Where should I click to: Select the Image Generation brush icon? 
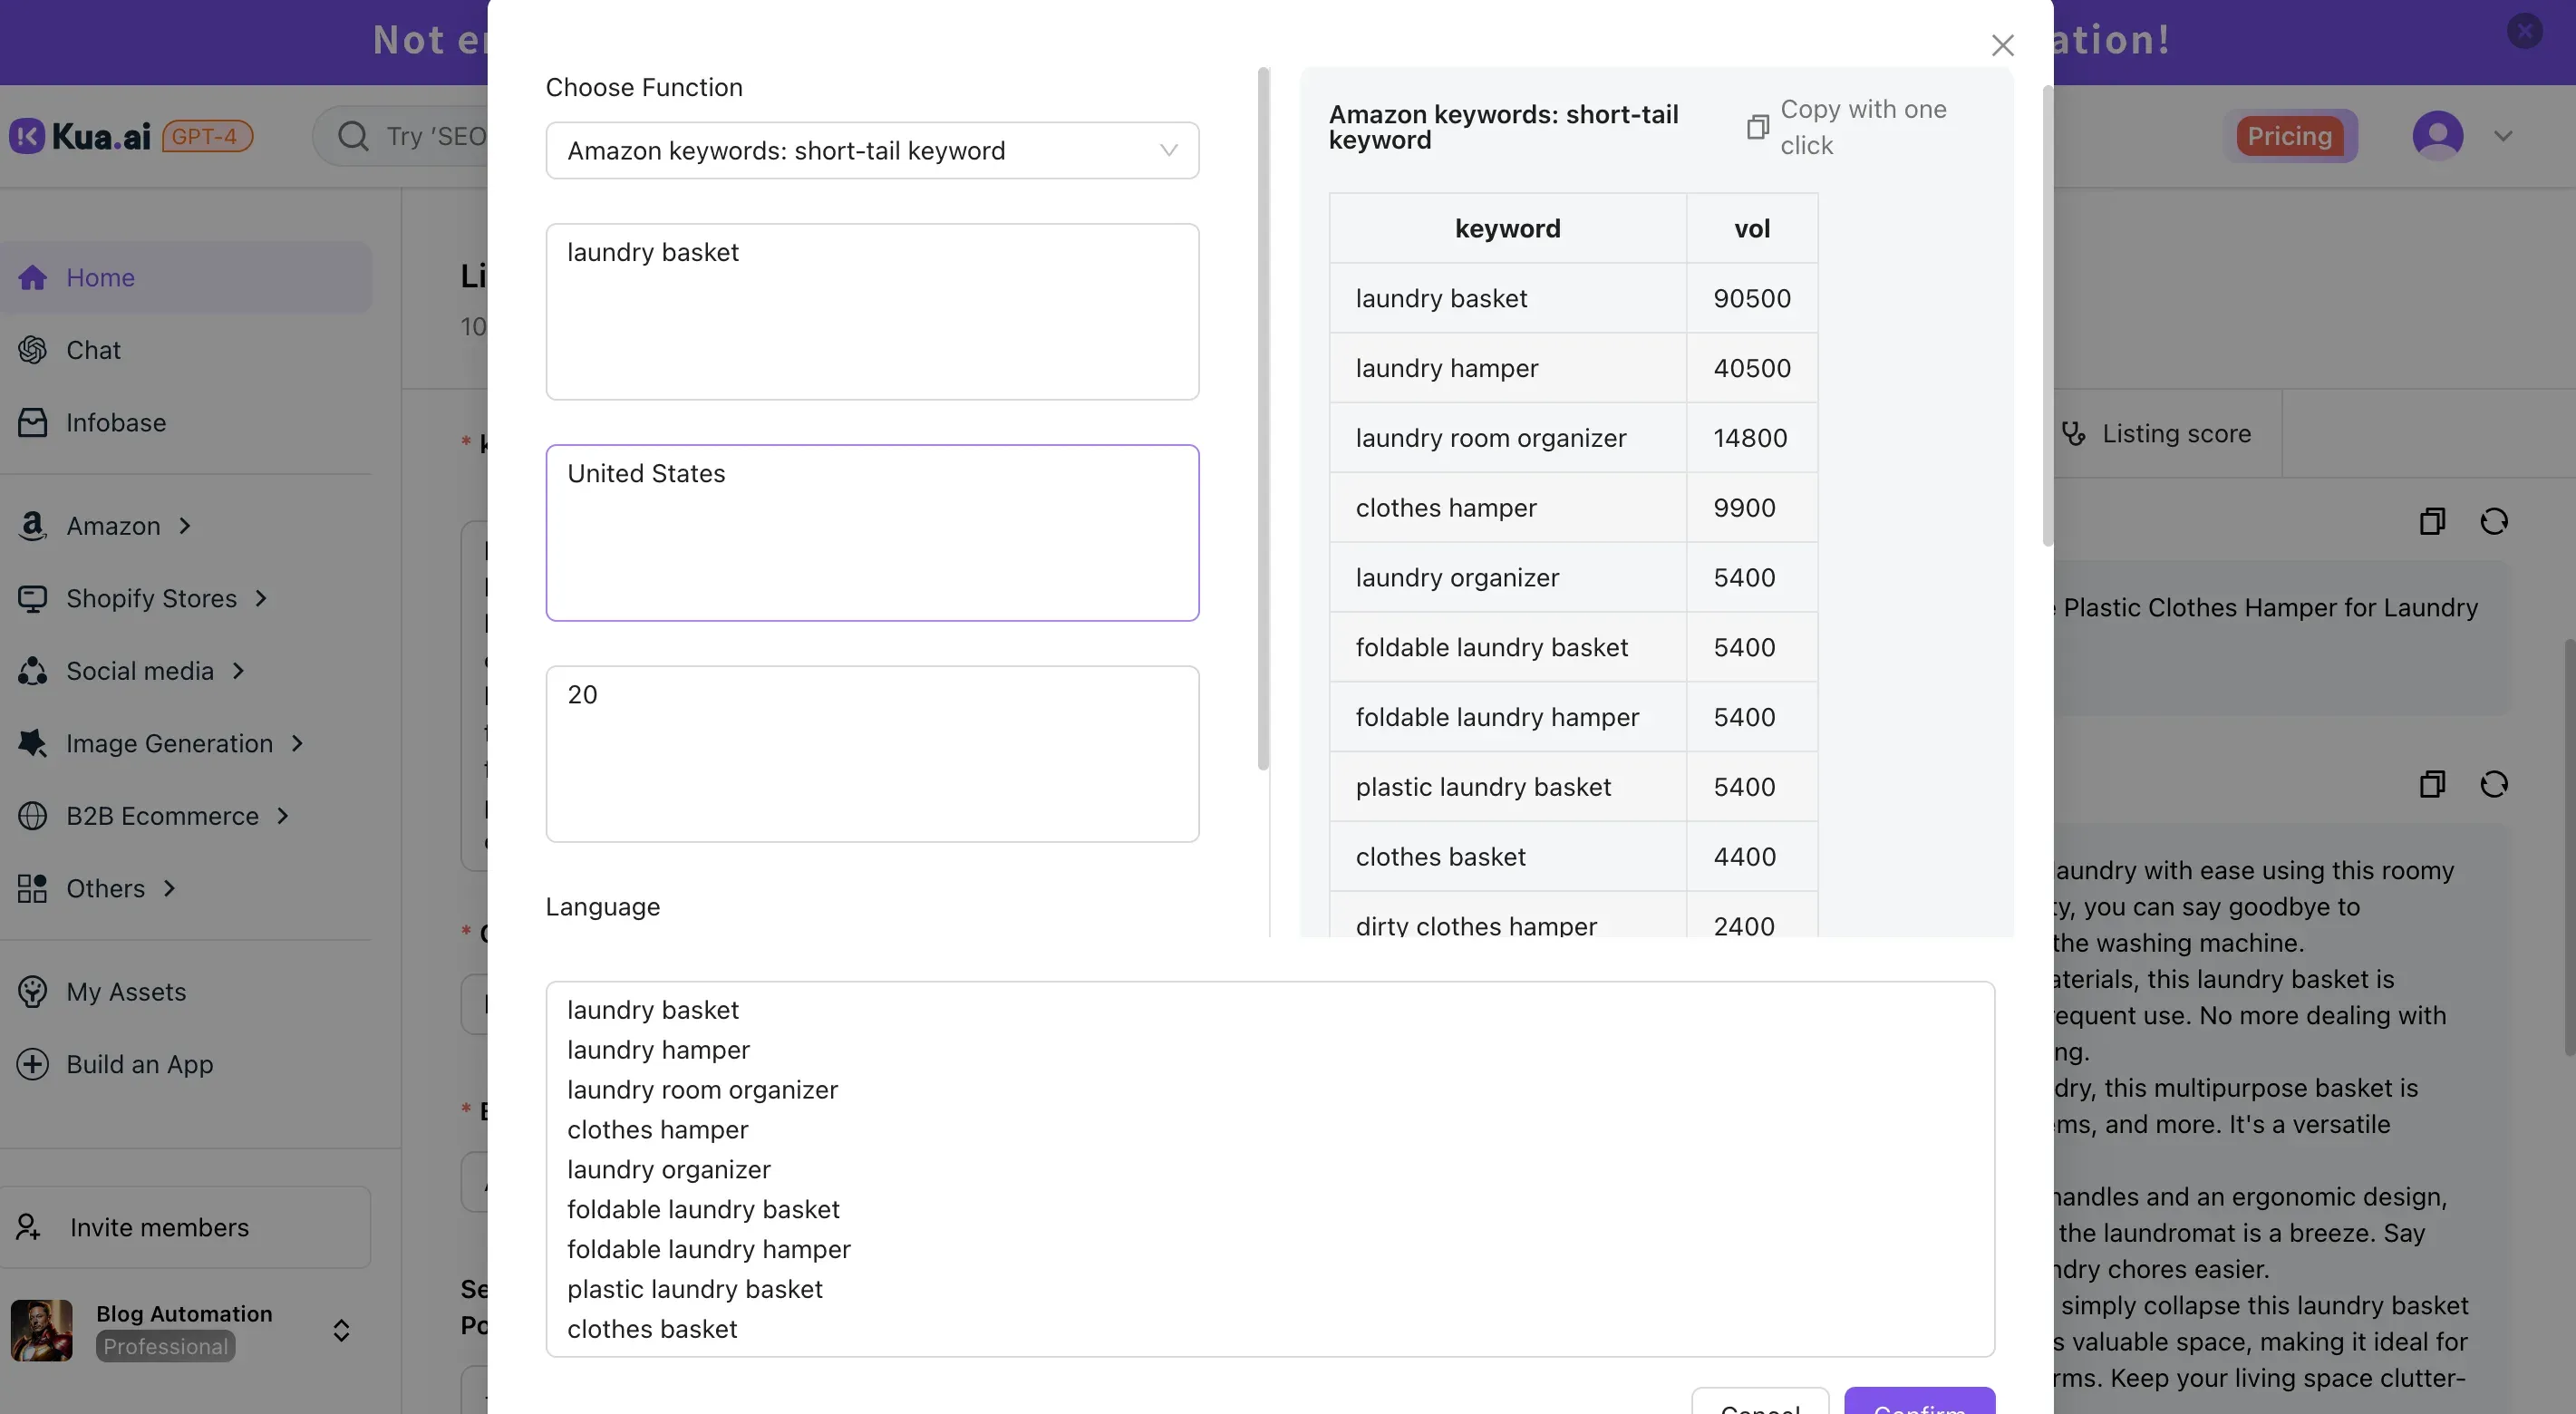pyautogui.click(x=31, y=742)
